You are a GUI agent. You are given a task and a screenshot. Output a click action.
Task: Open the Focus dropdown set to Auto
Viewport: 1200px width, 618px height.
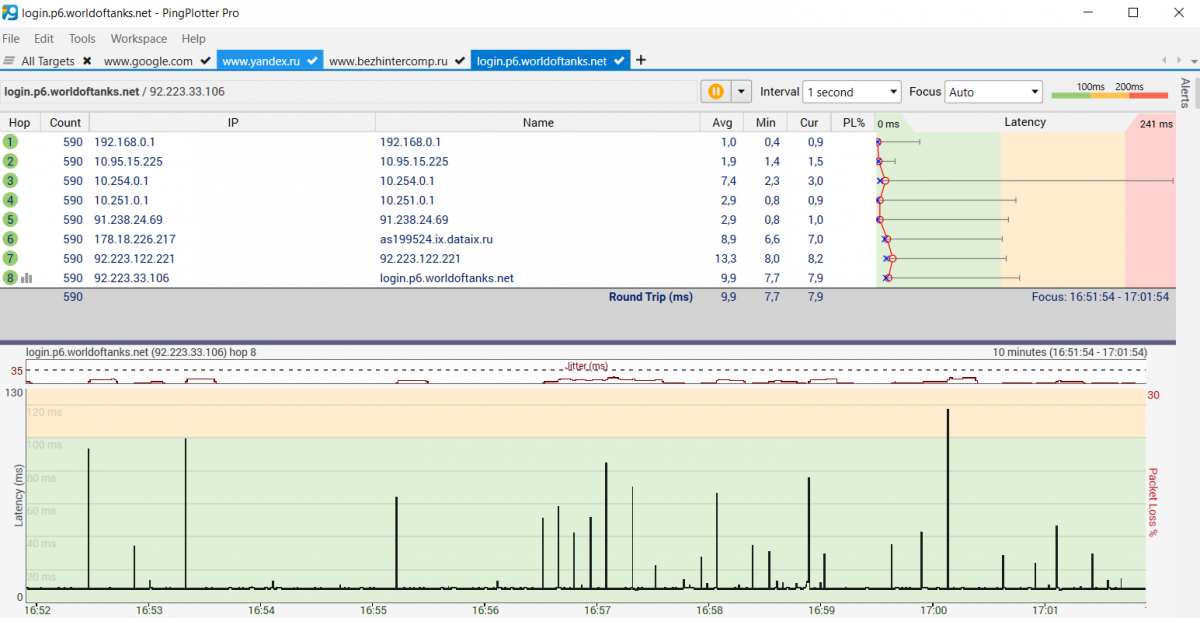pos(993,92)
